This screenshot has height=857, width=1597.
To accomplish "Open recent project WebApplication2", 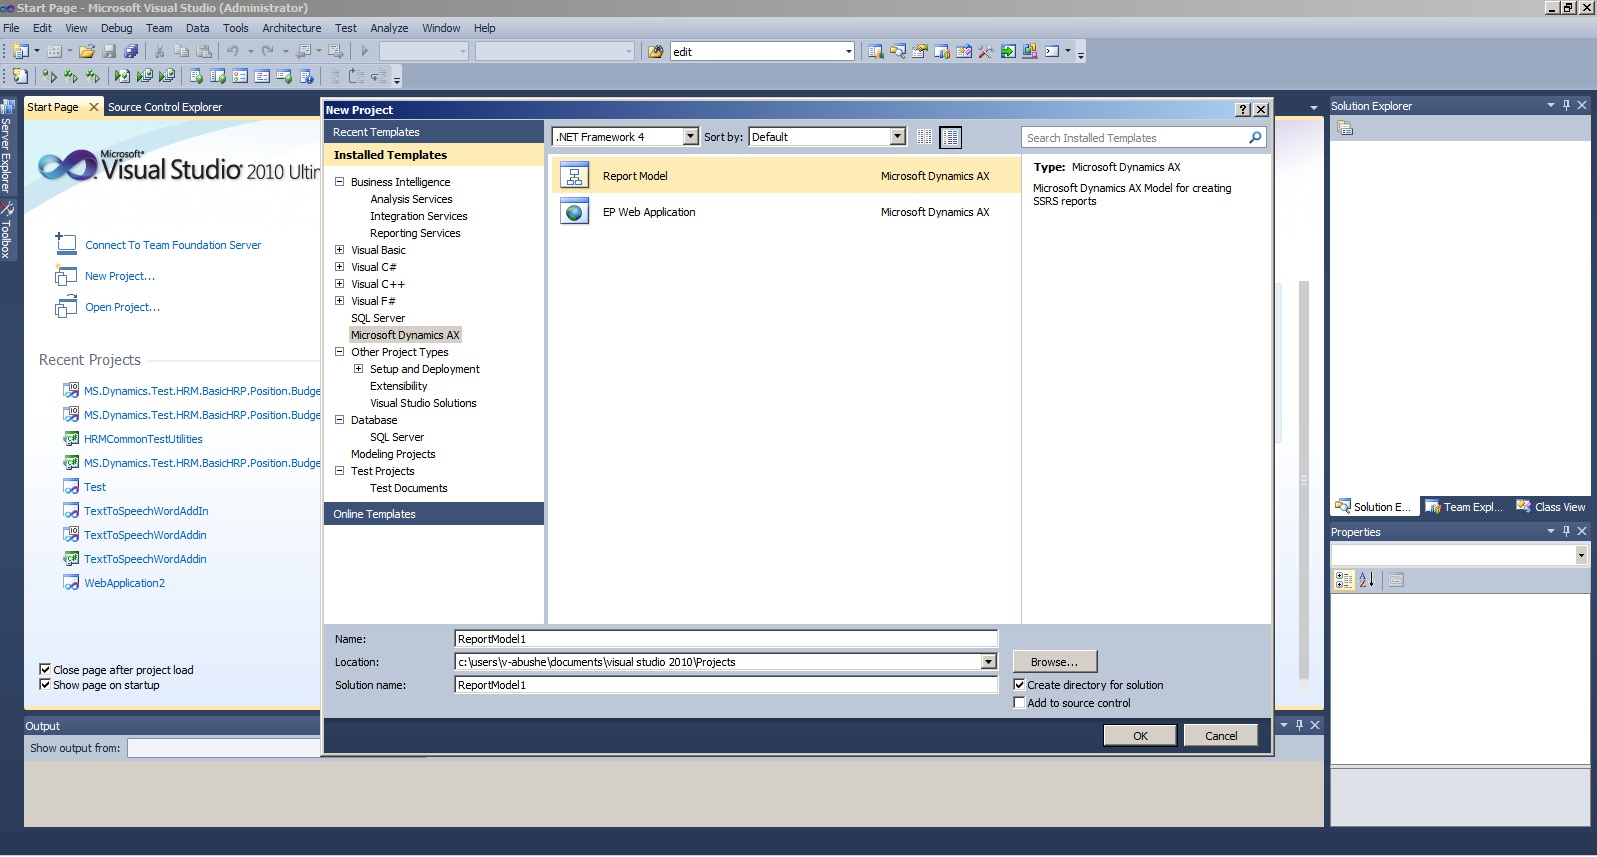I will pyautogui.click(x=125, y=583).
